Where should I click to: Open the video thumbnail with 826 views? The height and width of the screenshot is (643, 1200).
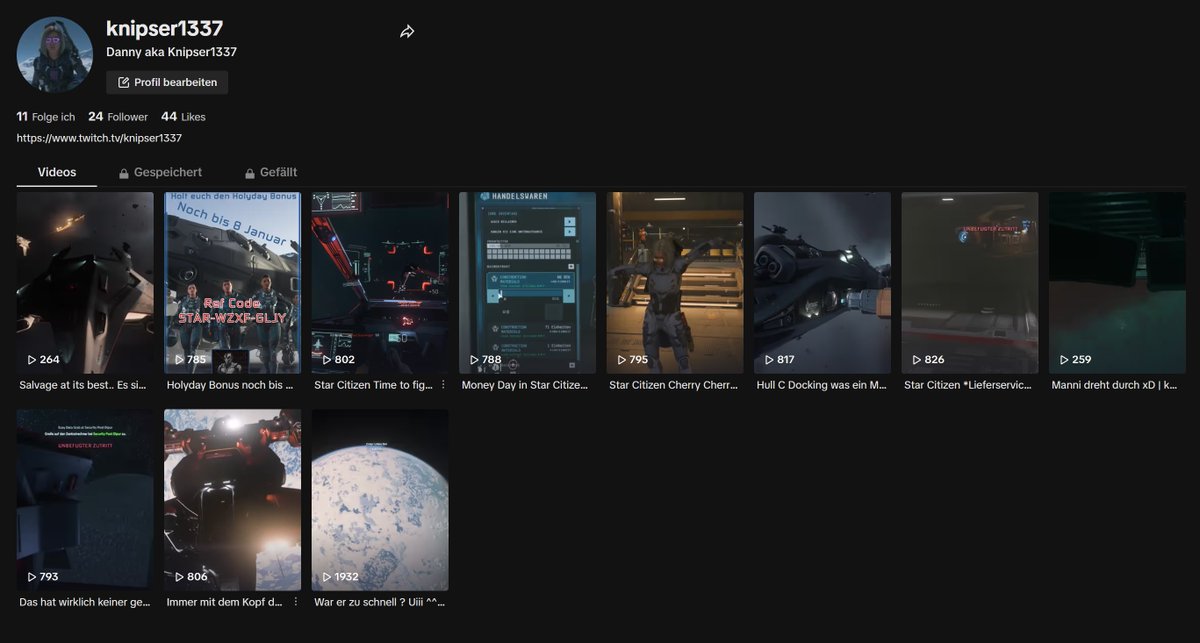970,283
